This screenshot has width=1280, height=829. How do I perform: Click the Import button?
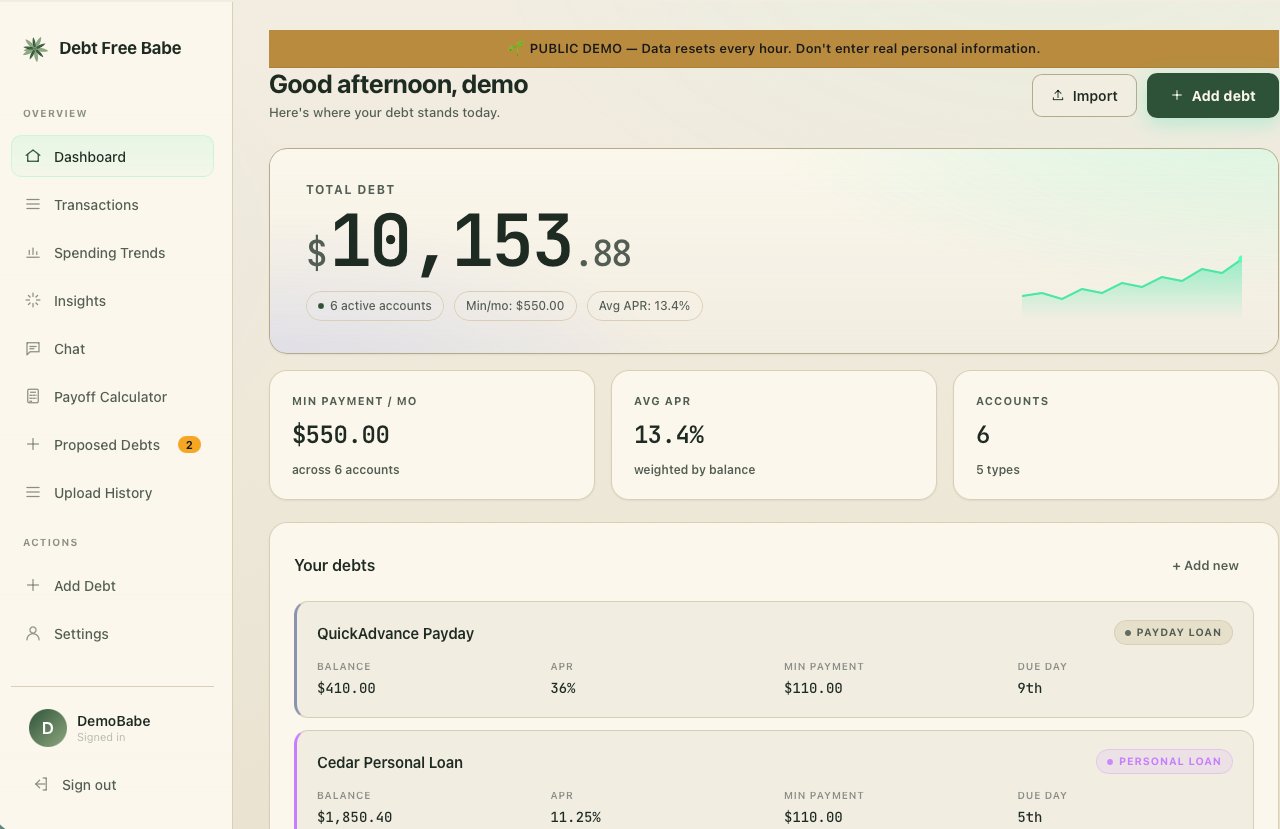pyautogui.click(x=1084, y=95)
